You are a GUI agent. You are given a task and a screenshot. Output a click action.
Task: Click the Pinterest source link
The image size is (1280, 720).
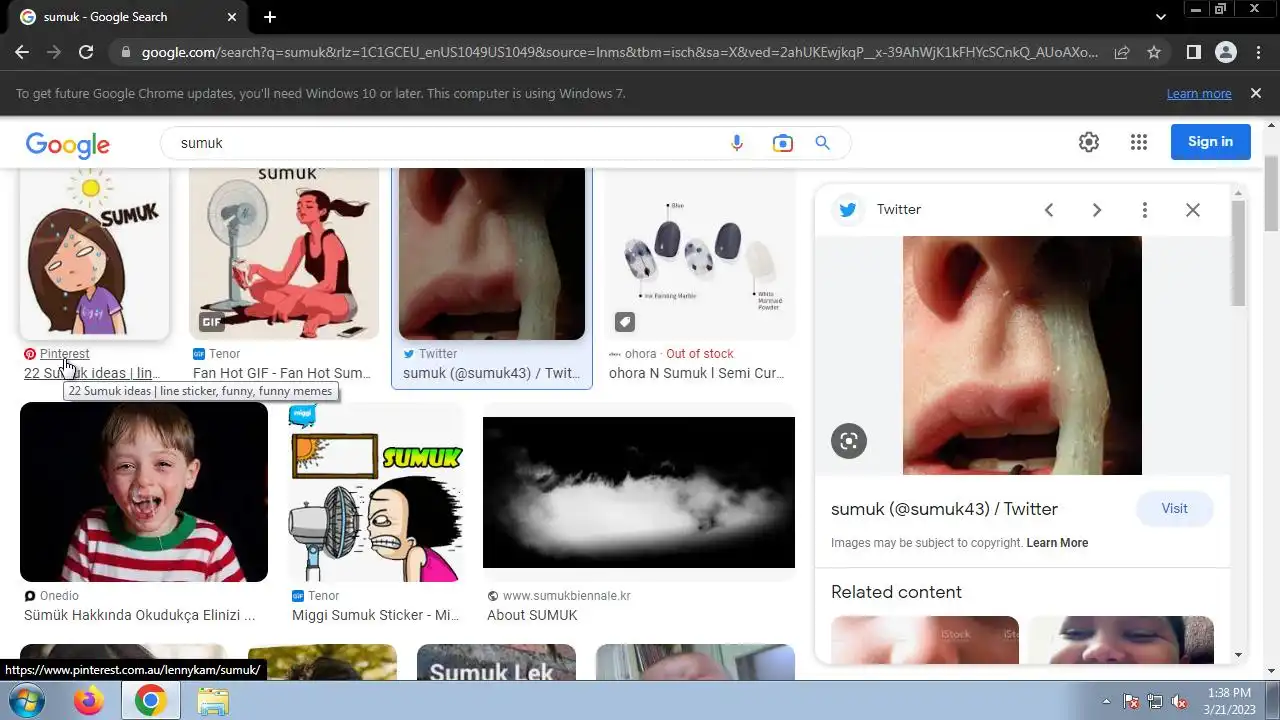tap(64, 354)
